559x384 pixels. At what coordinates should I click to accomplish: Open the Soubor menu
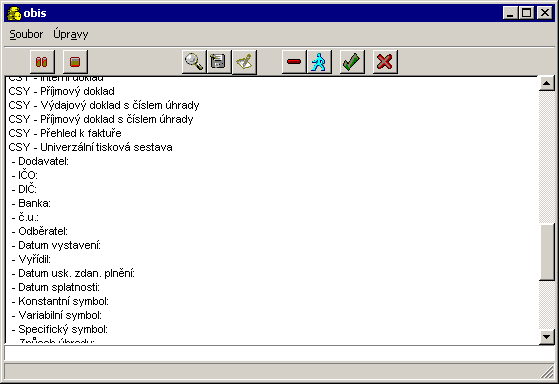click(x=26, y=34)
